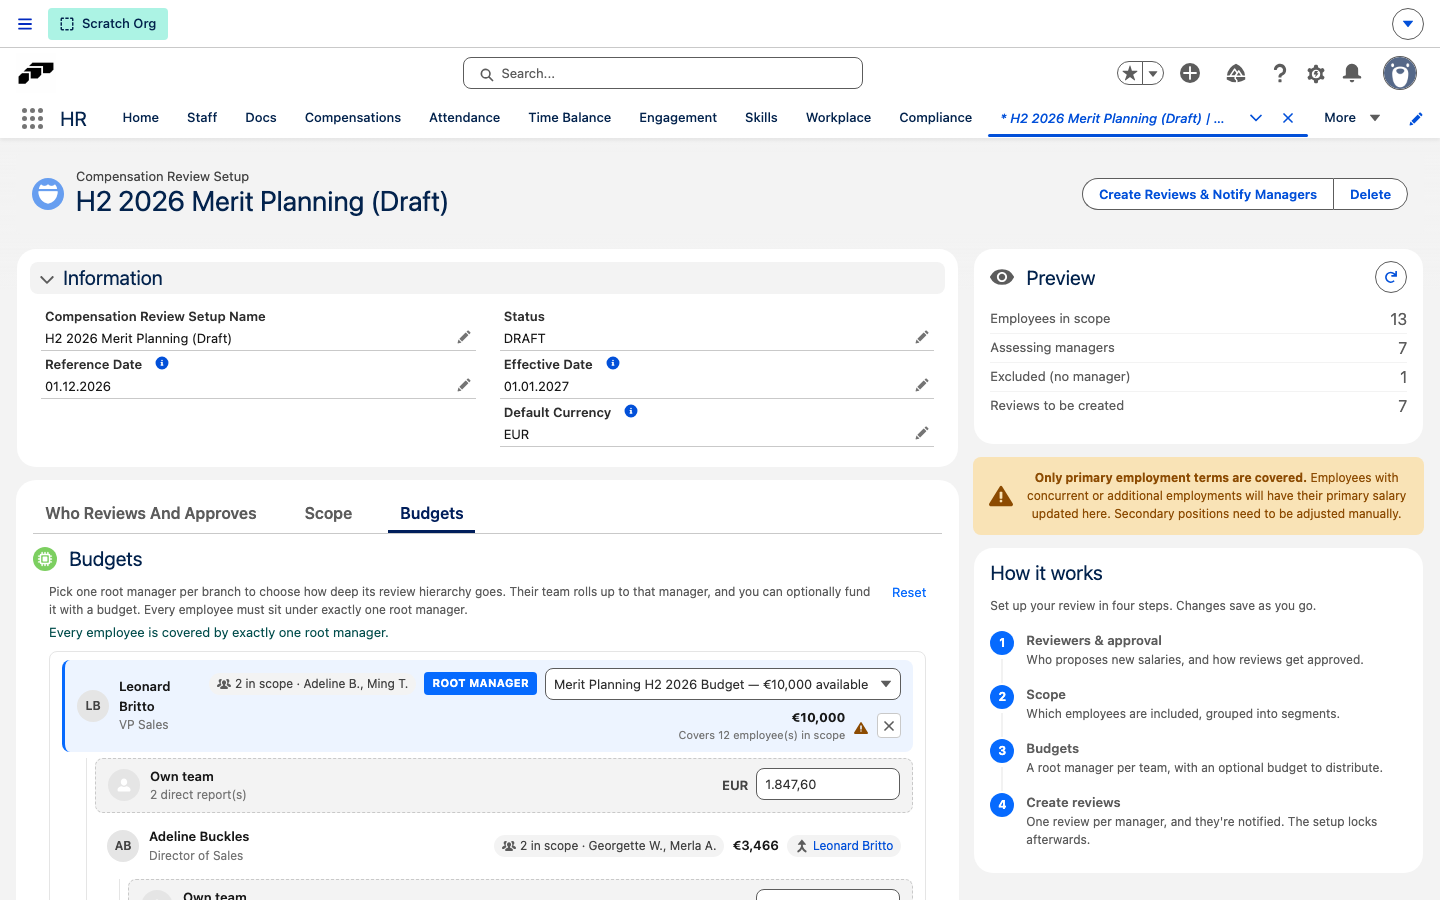Open the More navigation dropdown
This screenshot has height=900, width=1440.
click(1352, 118)
